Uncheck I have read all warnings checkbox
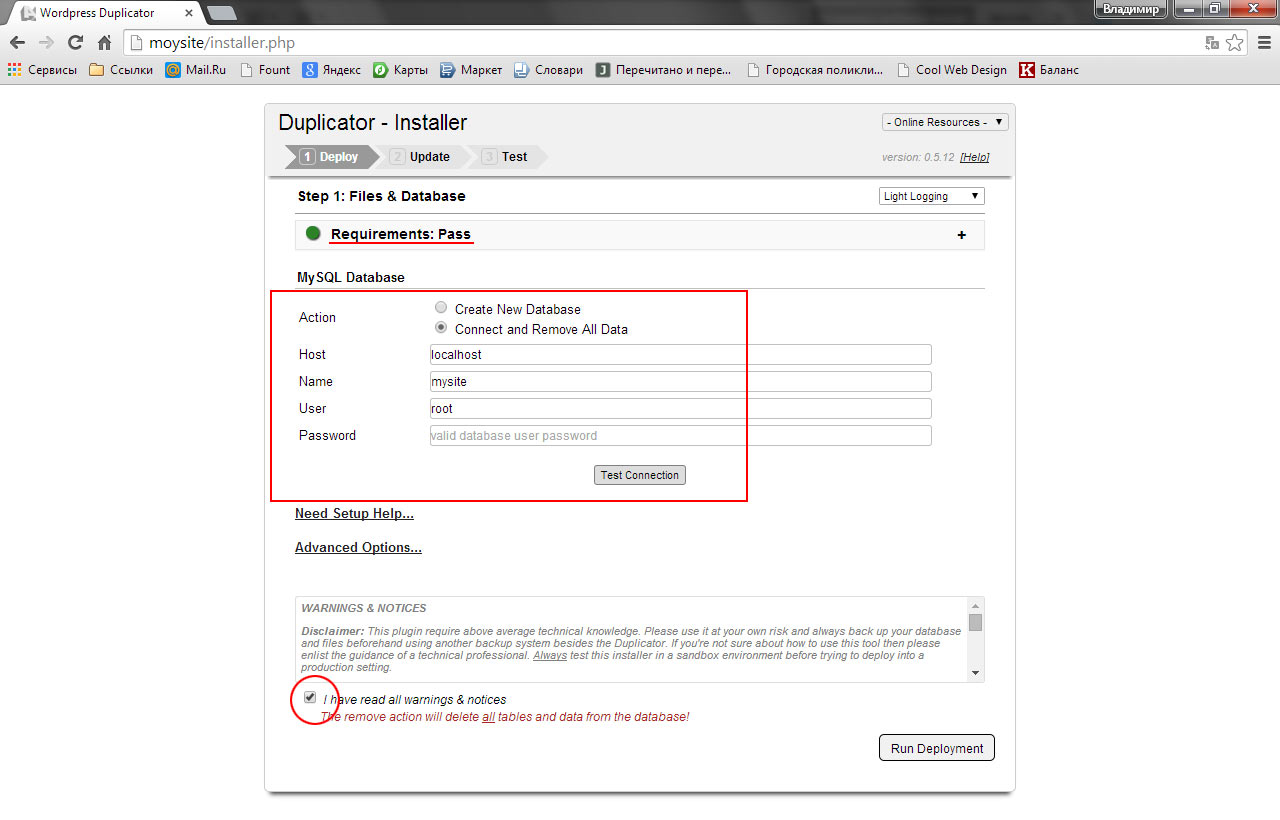 pyautogui.click(x=310, y=697)
